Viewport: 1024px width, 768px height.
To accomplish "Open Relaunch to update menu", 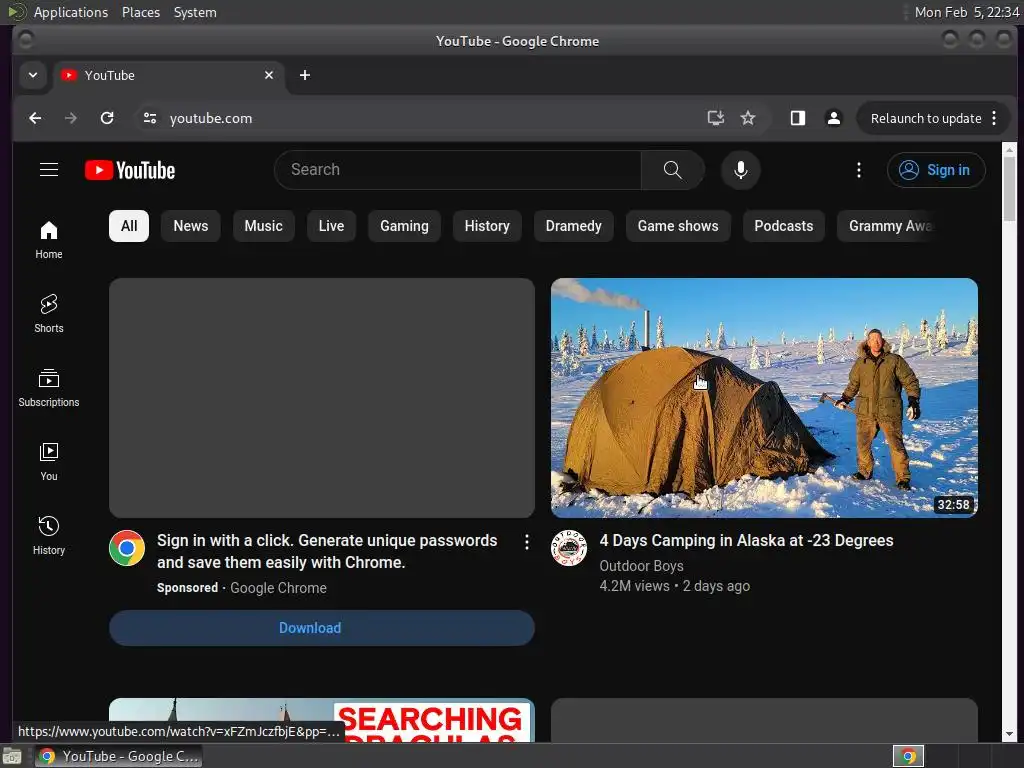I will pyautogui.click(x=933, y=118).
